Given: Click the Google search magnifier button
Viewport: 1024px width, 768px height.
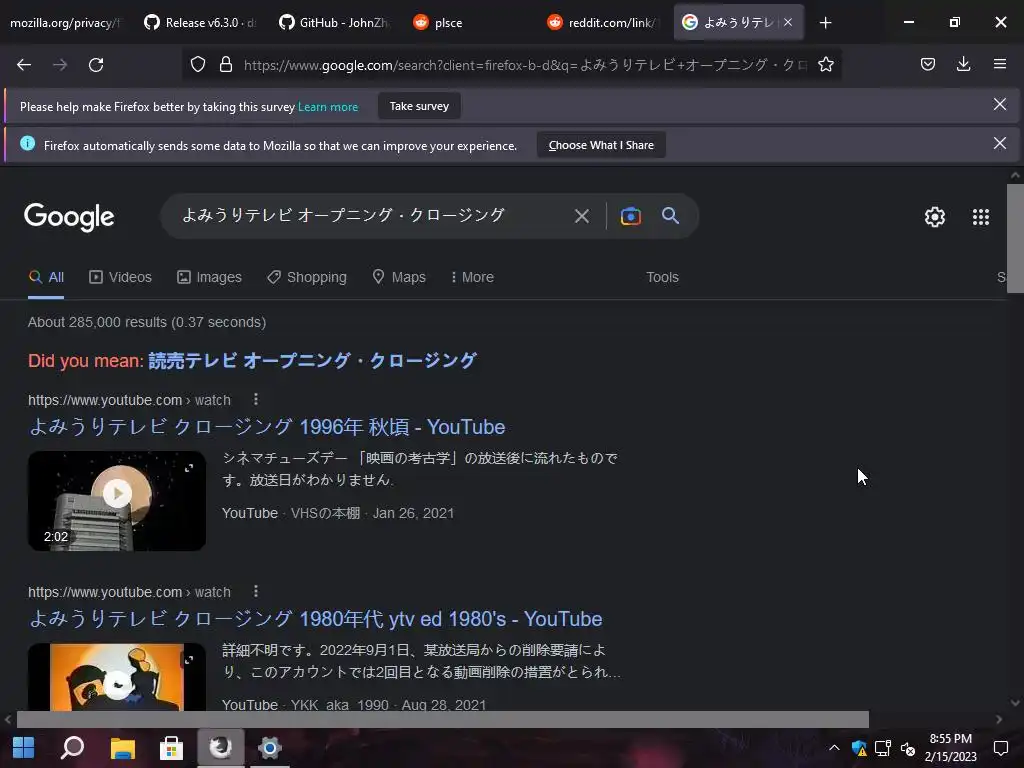Looking at the screenshot, I should click(x=670, y=216).
